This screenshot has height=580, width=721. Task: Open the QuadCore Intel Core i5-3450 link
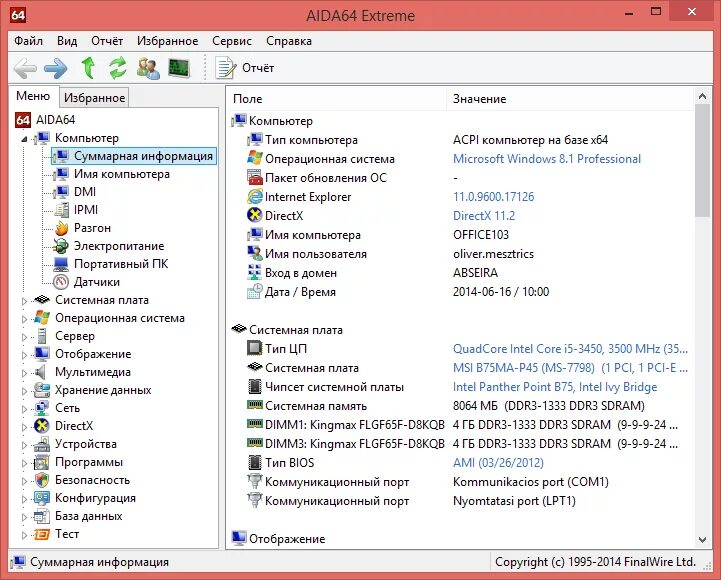point(570,349)
